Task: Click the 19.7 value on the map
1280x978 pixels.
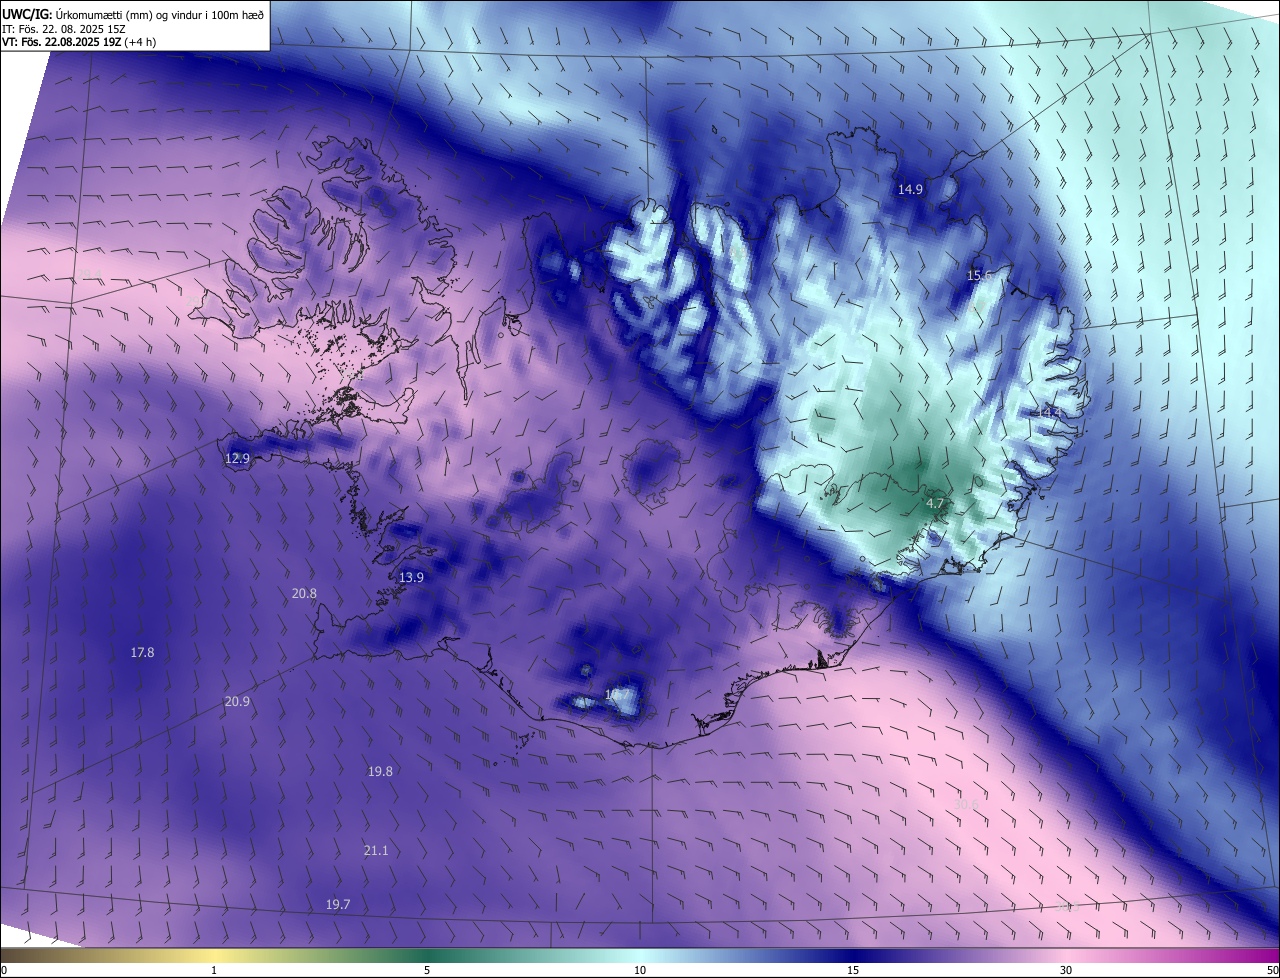Action: [x=338, y=904]
